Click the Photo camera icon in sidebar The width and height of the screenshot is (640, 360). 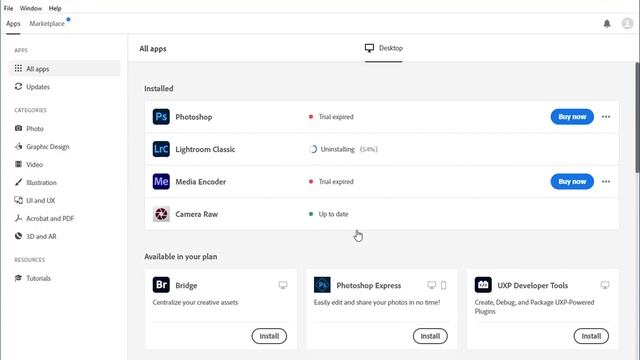tap(18, 128)
